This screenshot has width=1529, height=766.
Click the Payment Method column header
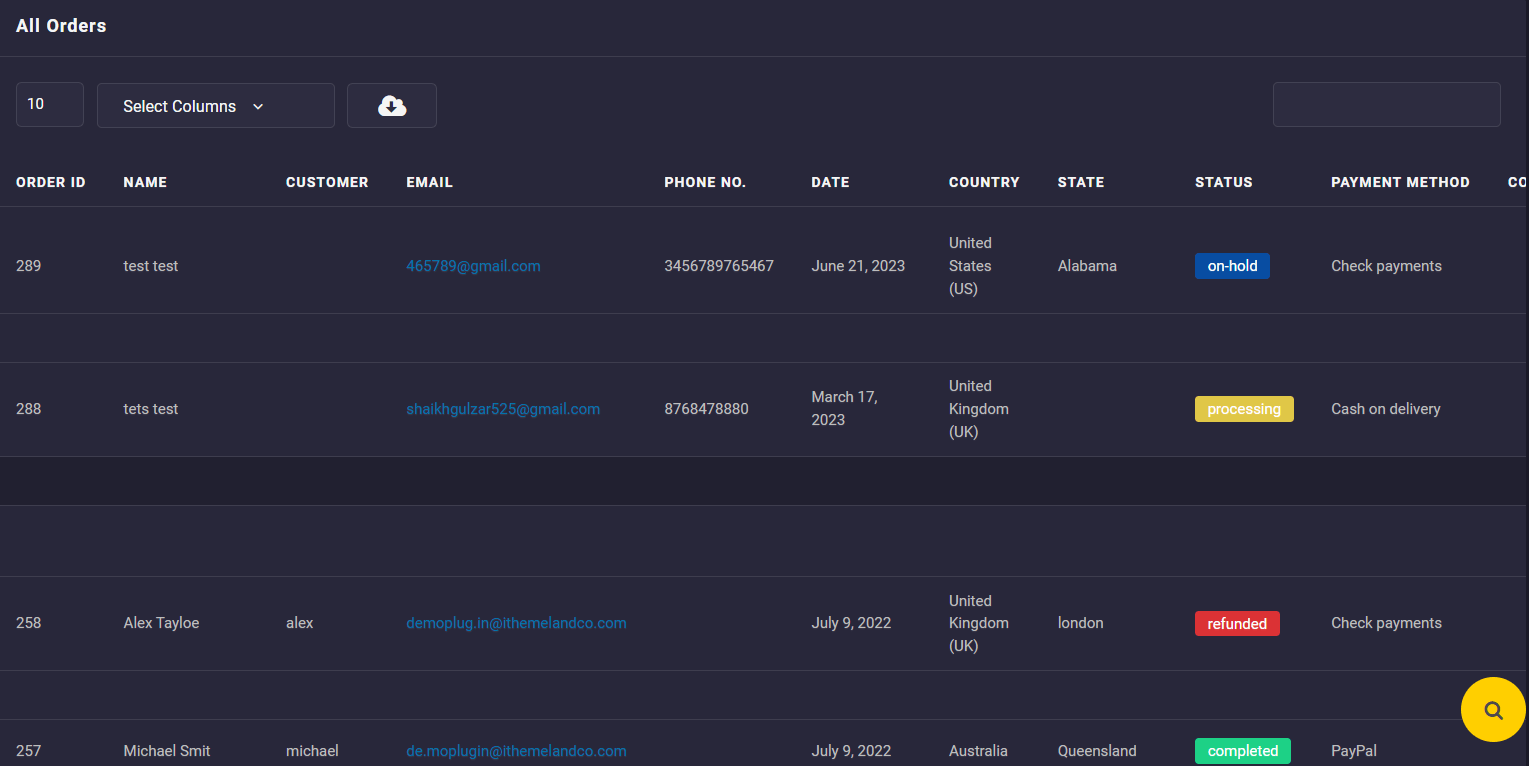click(1400, 182)
